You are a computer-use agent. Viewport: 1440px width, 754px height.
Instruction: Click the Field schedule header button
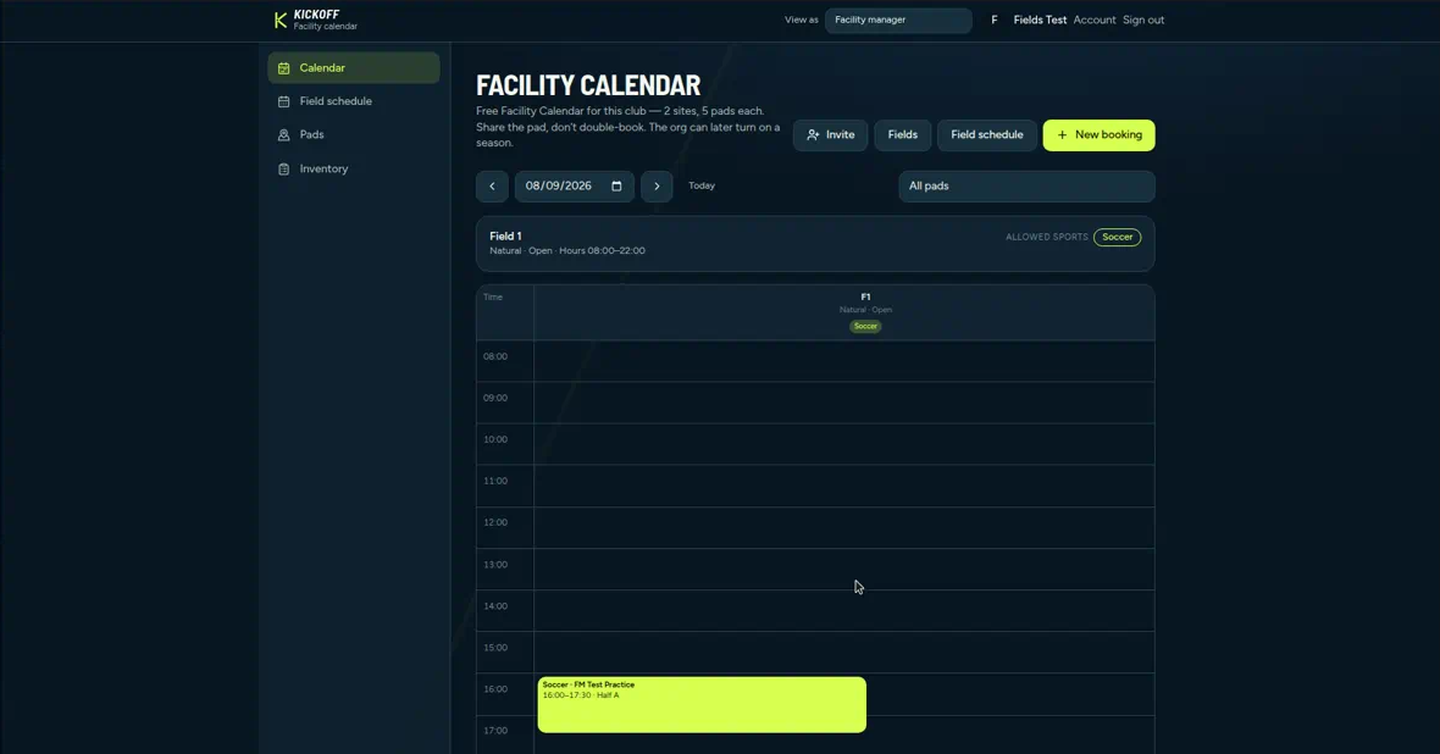pos(987,135)
